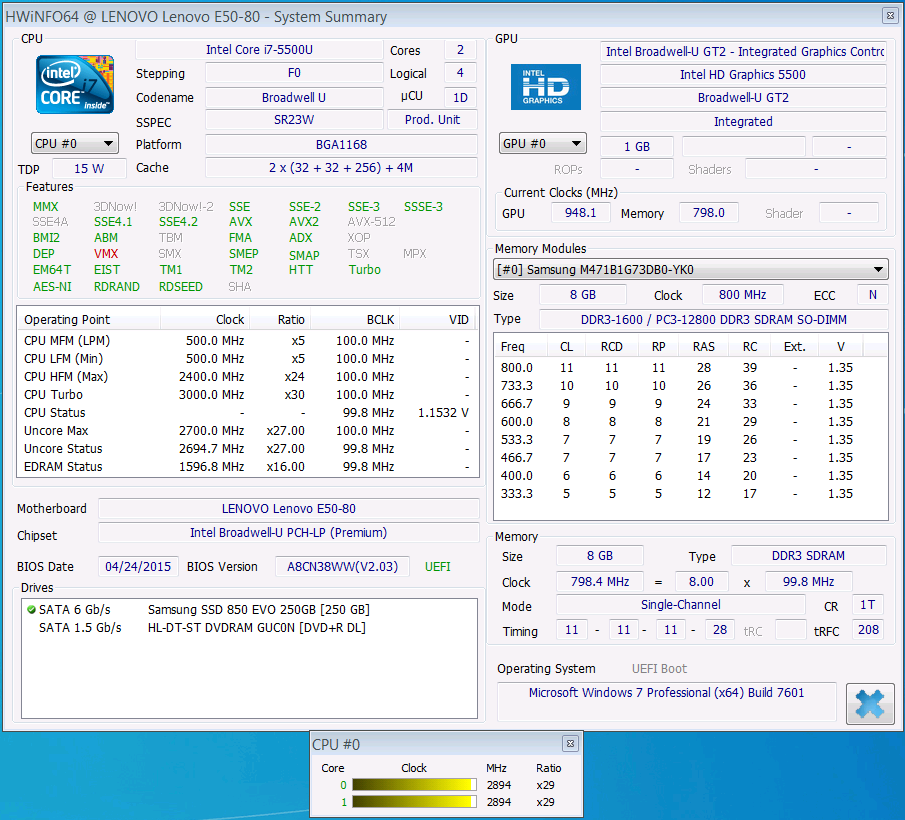This screenshot has width=905, height=820.
Task: Click the Freq column header in memory timings
Action: [x=521, y=346]
